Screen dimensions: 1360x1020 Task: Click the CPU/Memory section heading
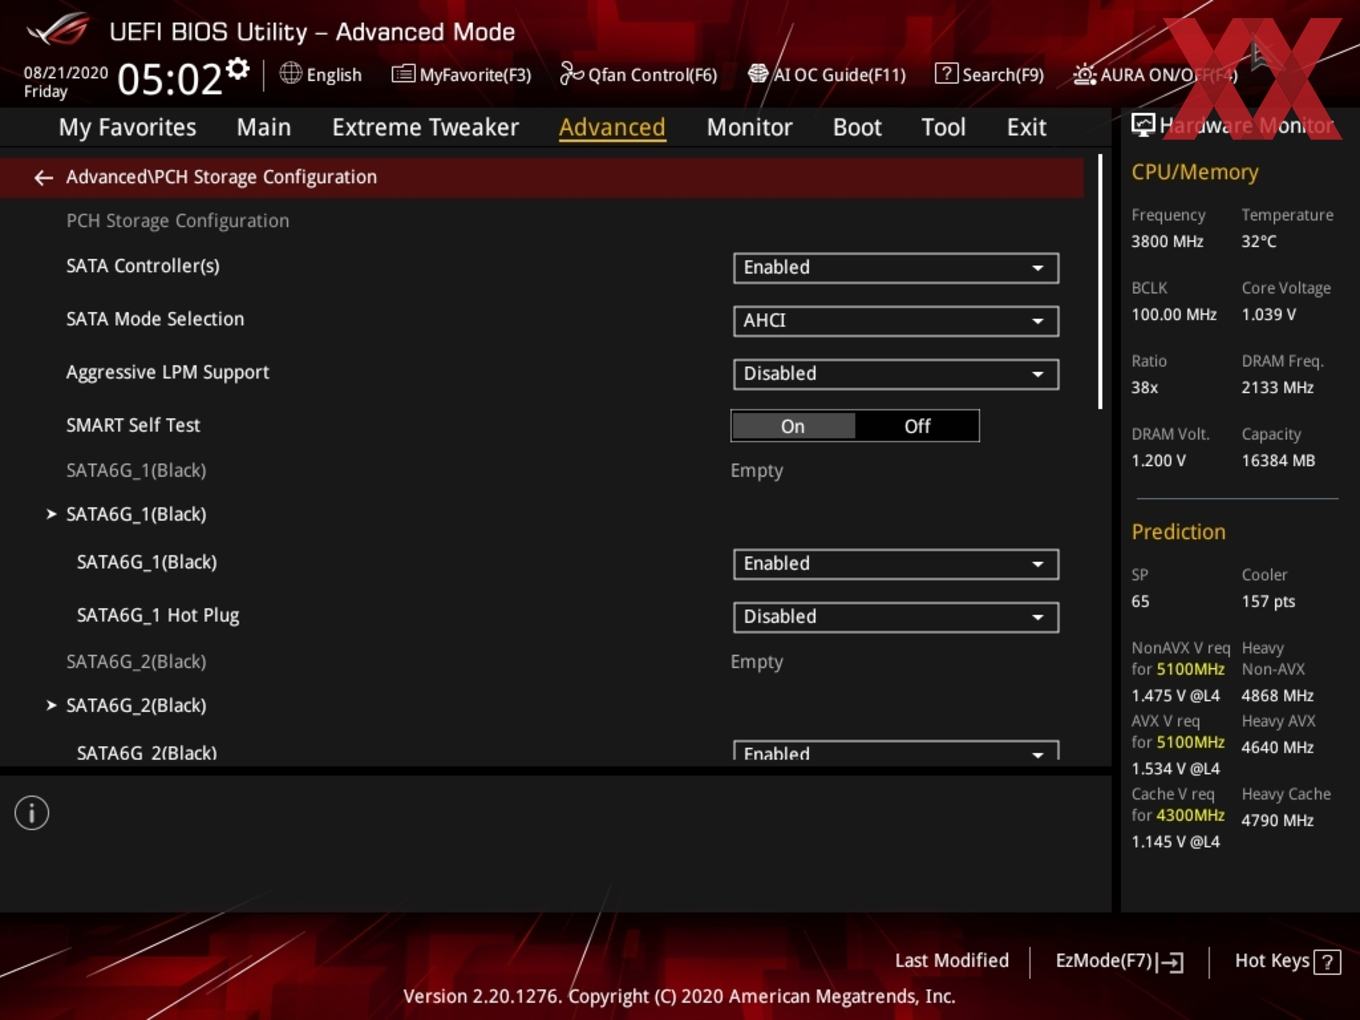(x=1195, y=172)
